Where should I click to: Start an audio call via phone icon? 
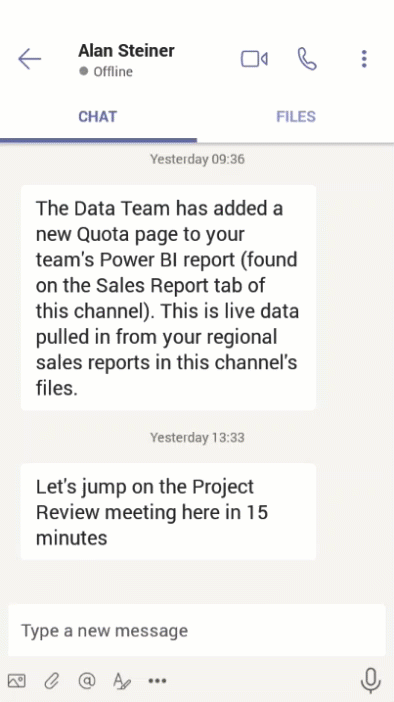[307, 59]
